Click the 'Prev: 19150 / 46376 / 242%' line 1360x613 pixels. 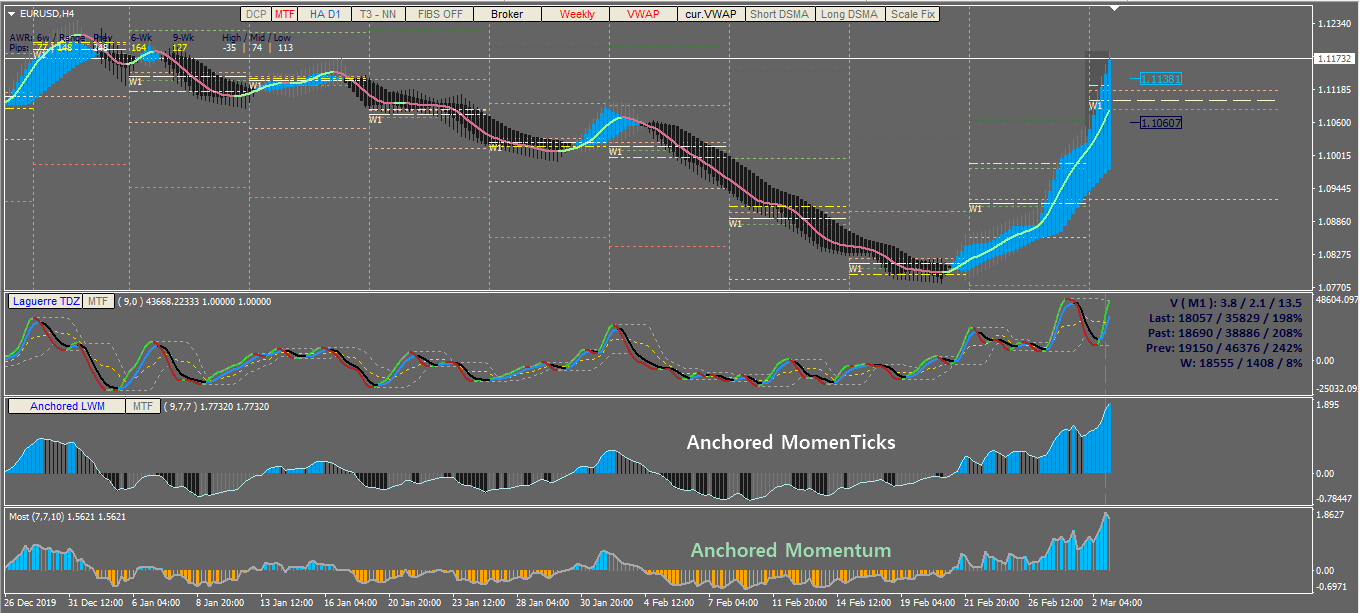[x=1226, y=349]
